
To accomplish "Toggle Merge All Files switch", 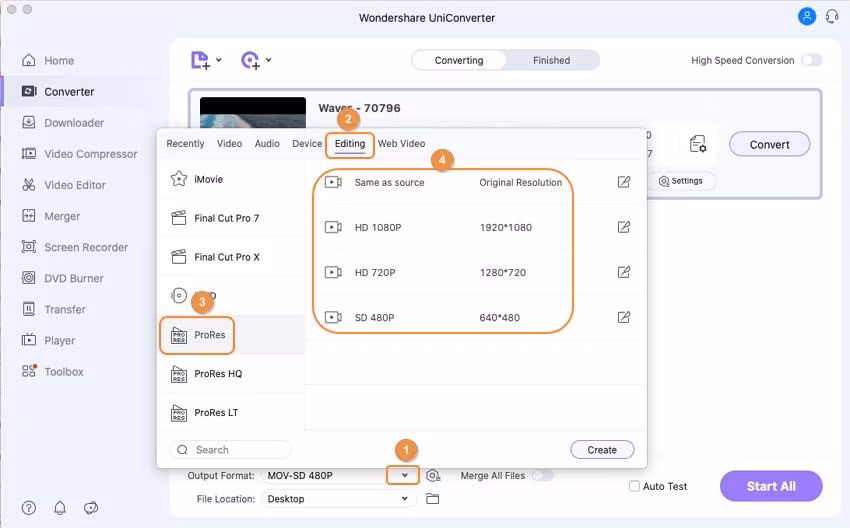I will (x=542, y=475).
